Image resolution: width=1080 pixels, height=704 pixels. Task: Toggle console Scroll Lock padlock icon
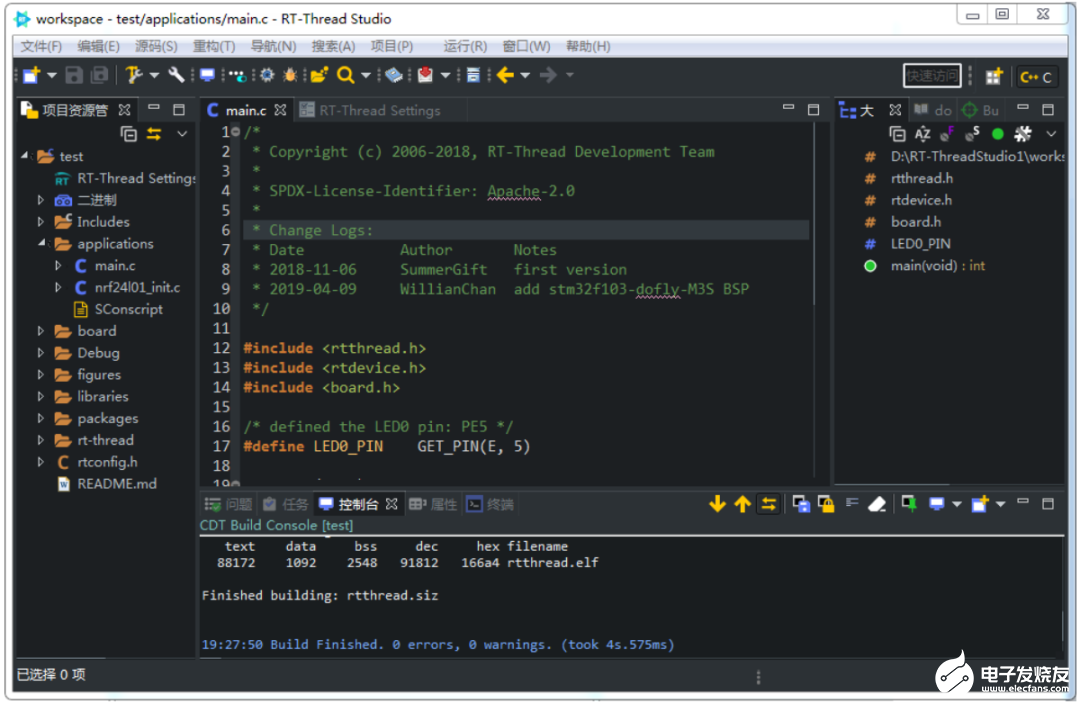(826, 504)
